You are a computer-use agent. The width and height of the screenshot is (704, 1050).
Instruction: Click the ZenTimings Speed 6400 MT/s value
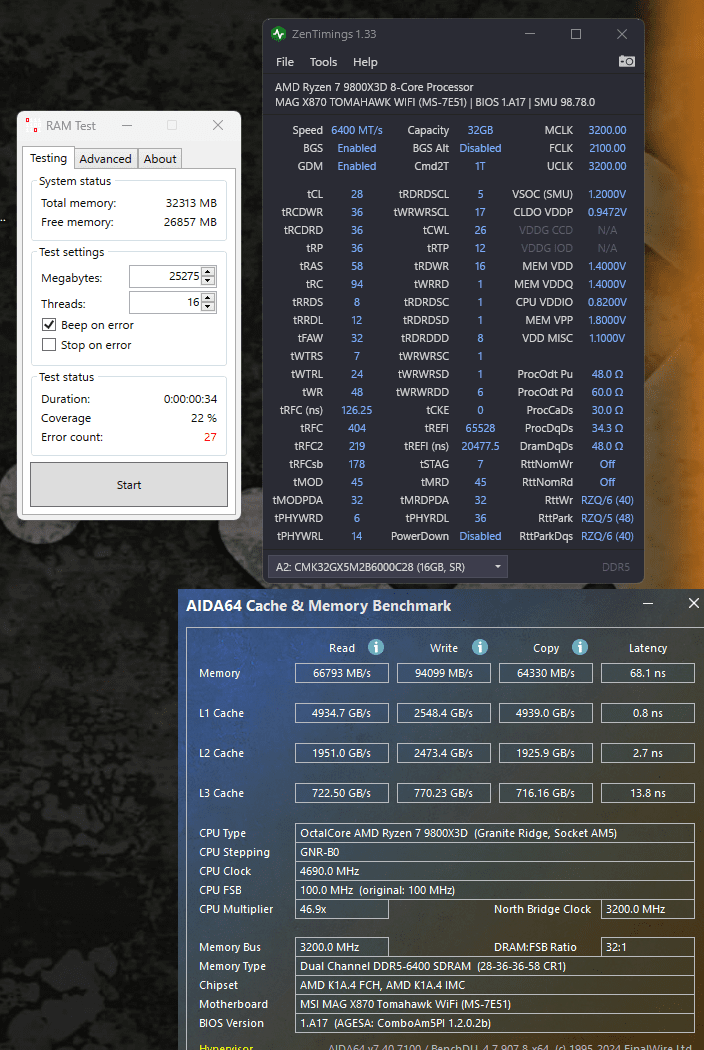point(356,130)
